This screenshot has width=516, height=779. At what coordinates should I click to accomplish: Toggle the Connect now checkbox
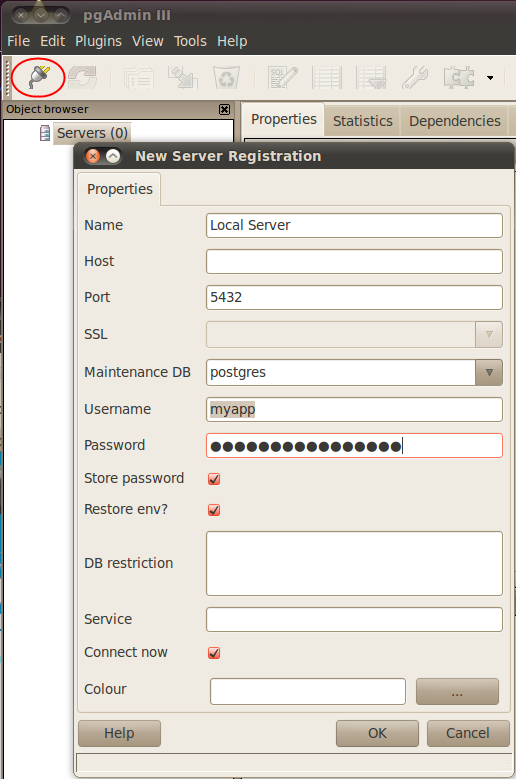pyautogui.click(x=214, y=653)
